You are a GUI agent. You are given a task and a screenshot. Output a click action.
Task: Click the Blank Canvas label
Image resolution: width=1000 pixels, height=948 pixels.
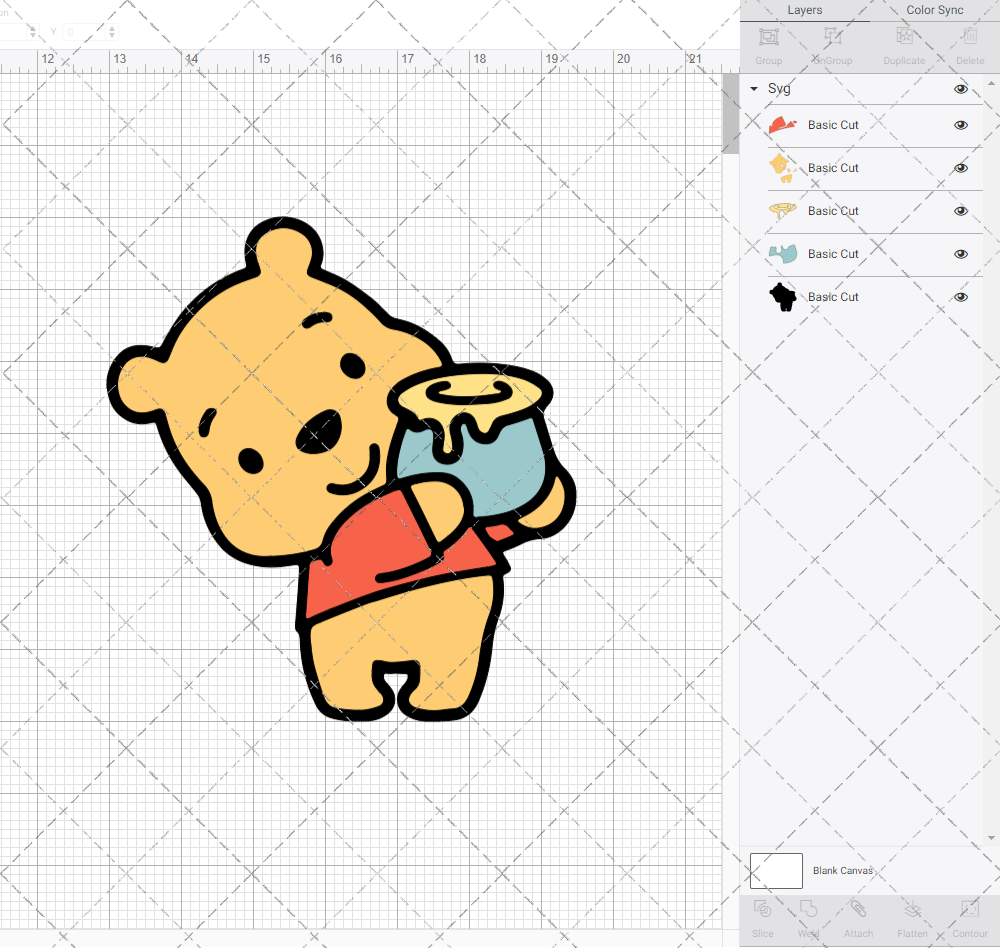click(x=842, y=871)
